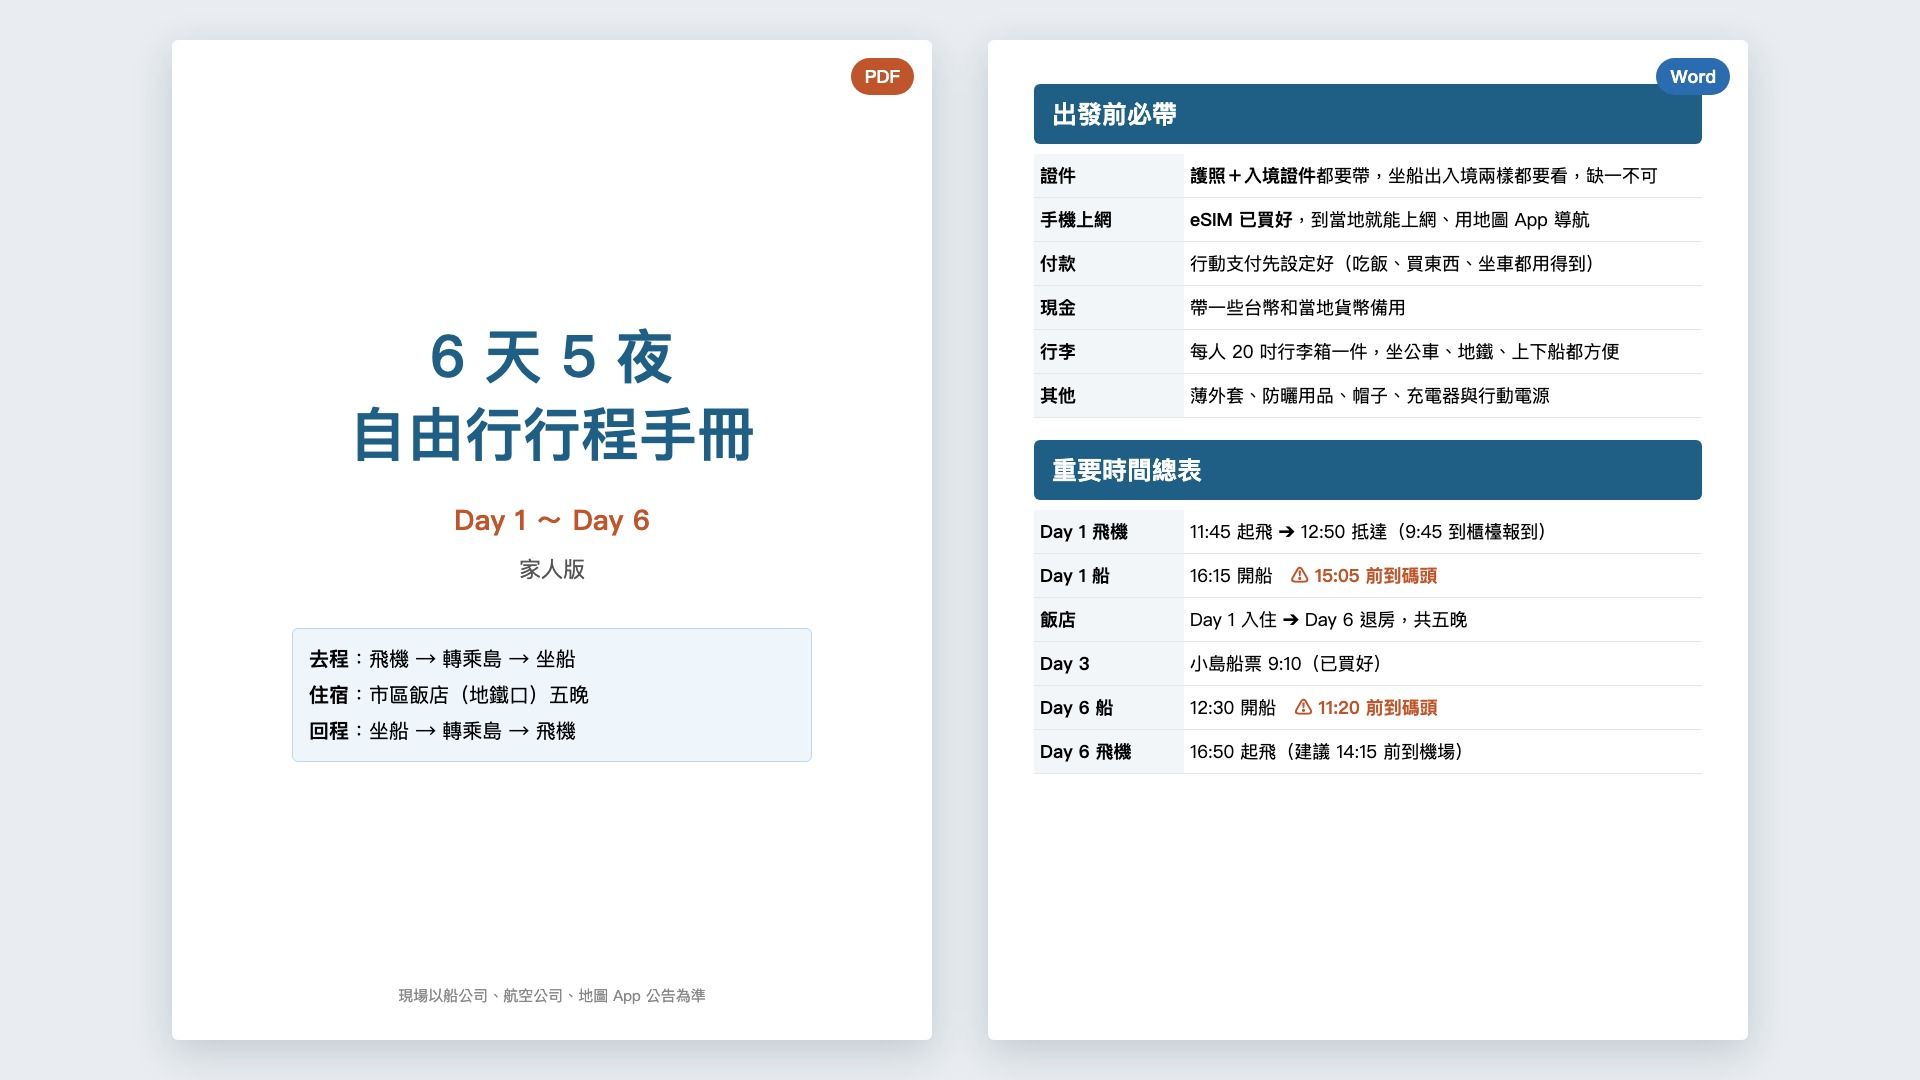Click the Day 1 飛機 row label
This screenshot has height=1080, width=1920.
(1084, 532)
